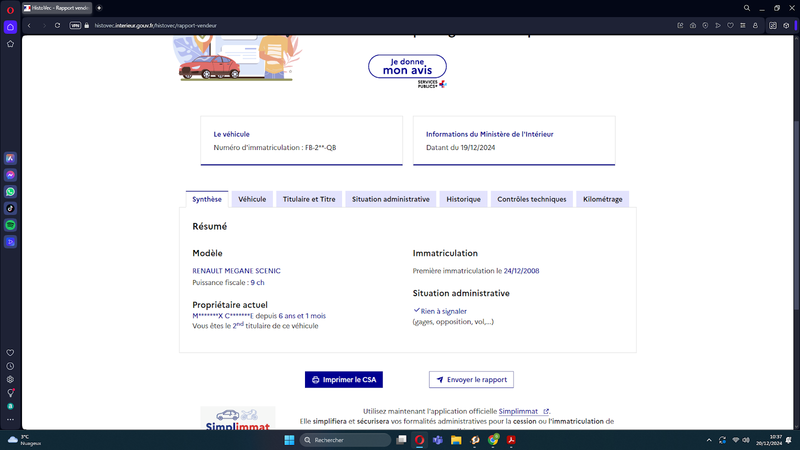View site security lock info
Screen dimensions: 800x450
[87, 26]
